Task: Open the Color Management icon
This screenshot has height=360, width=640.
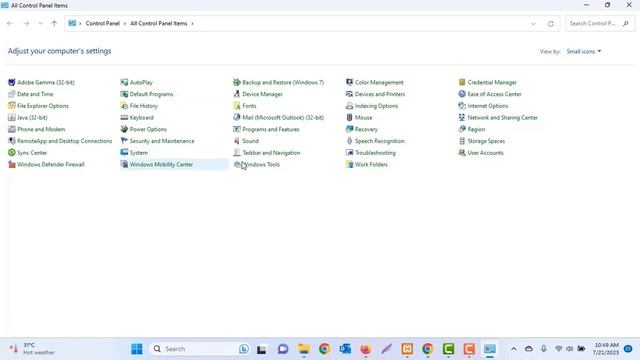Action: [x=349, y=82]
